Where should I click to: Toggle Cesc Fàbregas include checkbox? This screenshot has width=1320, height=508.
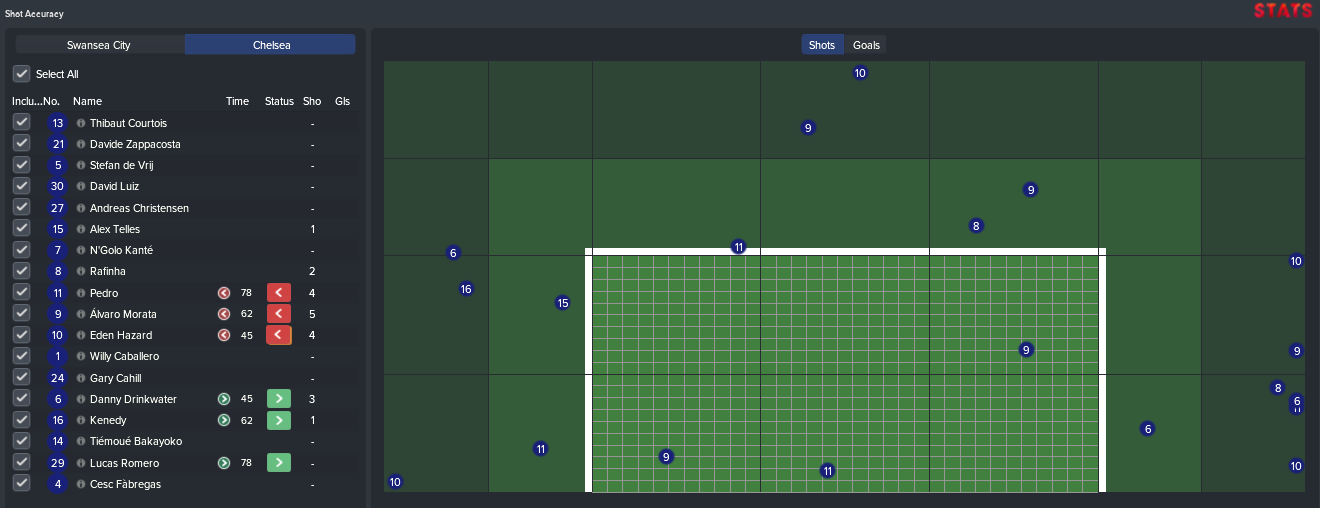(21, 484)
